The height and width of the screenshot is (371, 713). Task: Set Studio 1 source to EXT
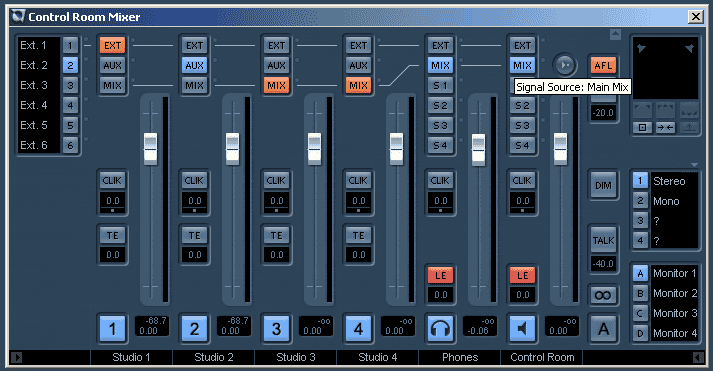coord(112,45)
